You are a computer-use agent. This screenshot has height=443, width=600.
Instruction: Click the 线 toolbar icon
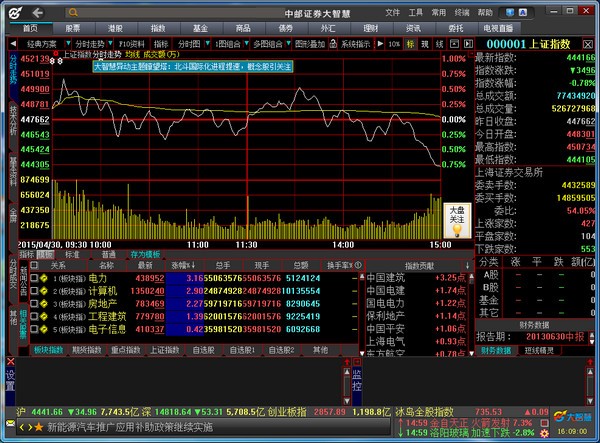pyautogui.click(x=440, y=44)
